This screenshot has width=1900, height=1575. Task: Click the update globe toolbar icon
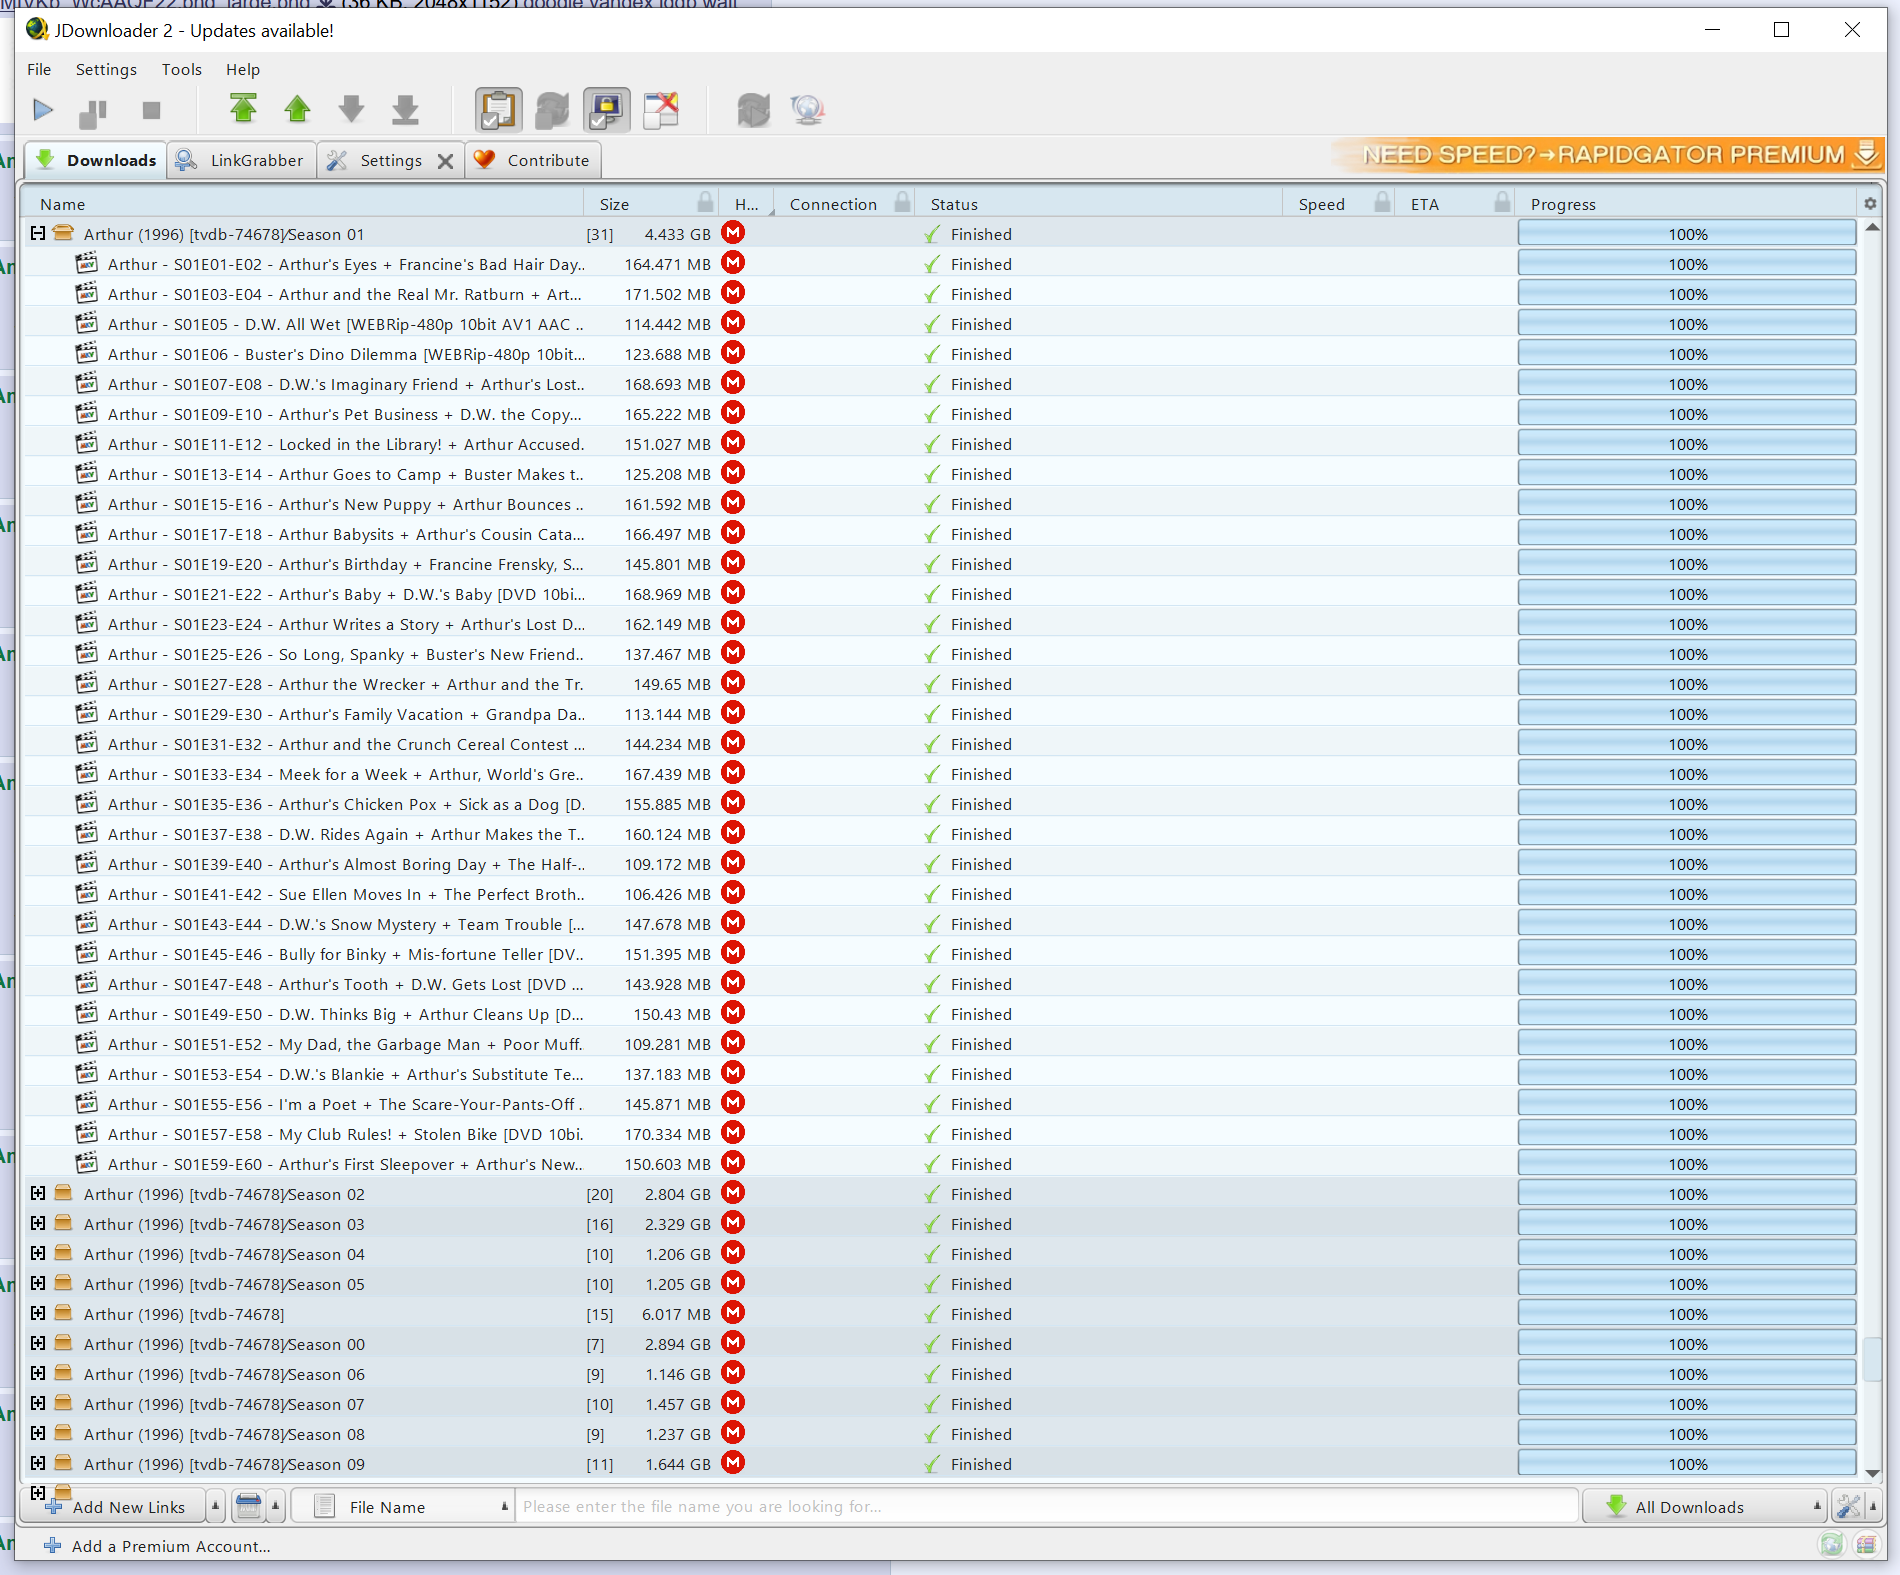pyautogui.click(x=807, y=110)
